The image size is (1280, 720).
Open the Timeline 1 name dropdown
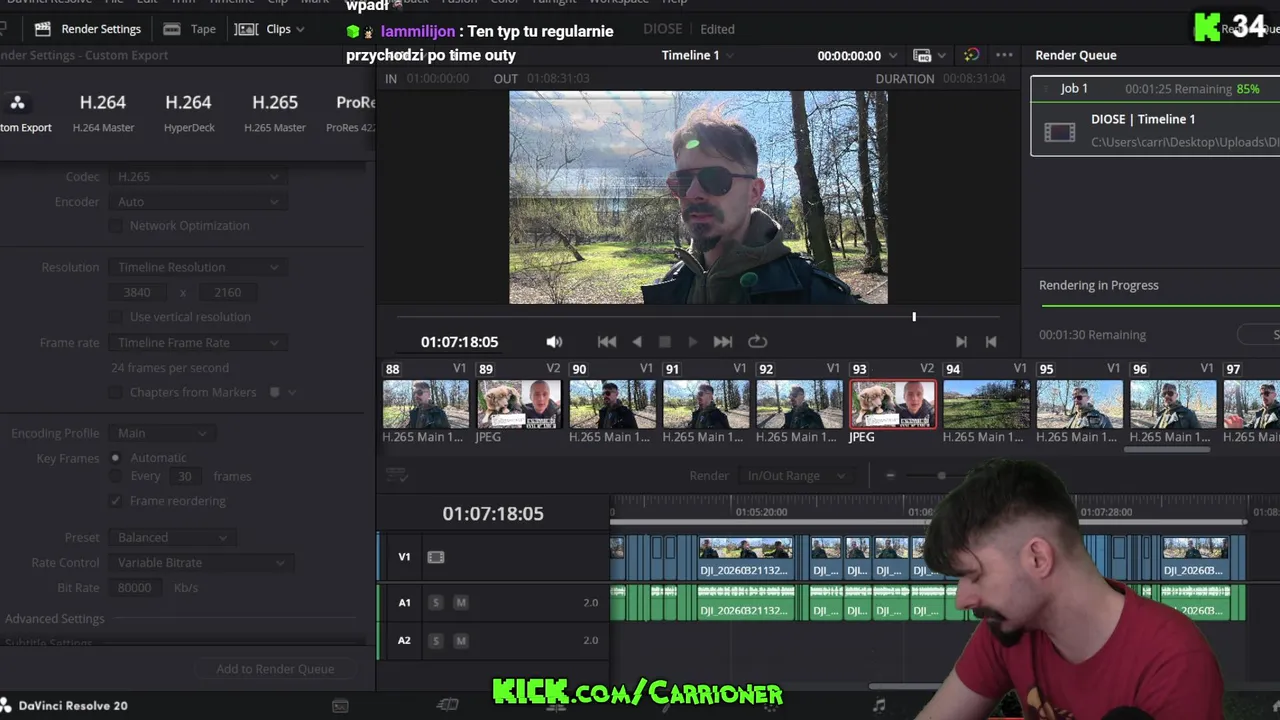pyautogui.click(x=697, y=55)
